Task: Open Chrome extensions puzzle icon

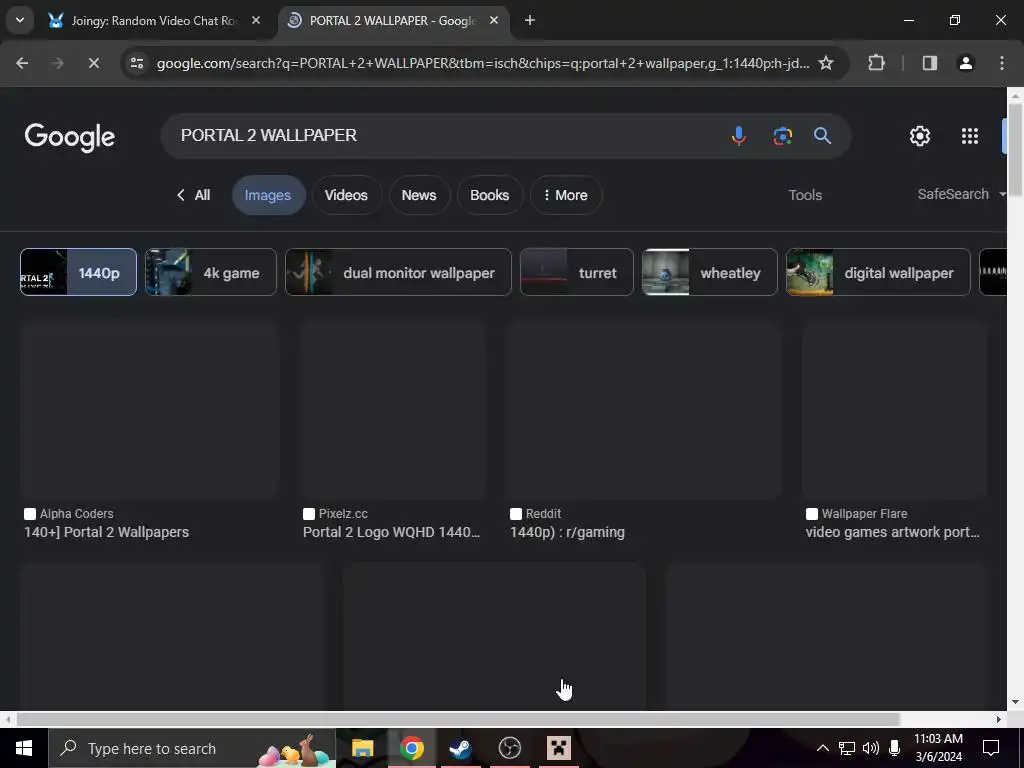Action: coord(876,63)
